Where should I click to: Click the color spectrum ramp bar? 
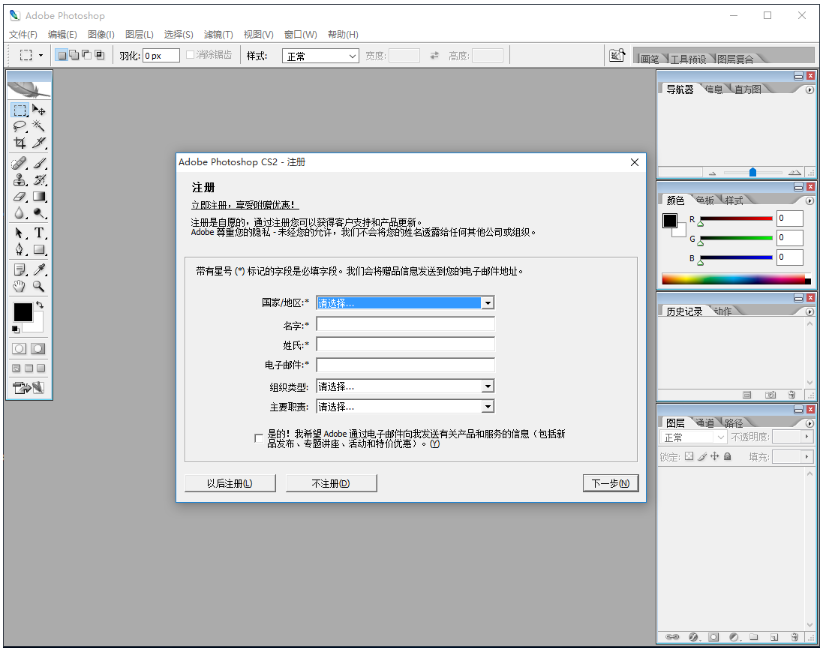point(735,280)
